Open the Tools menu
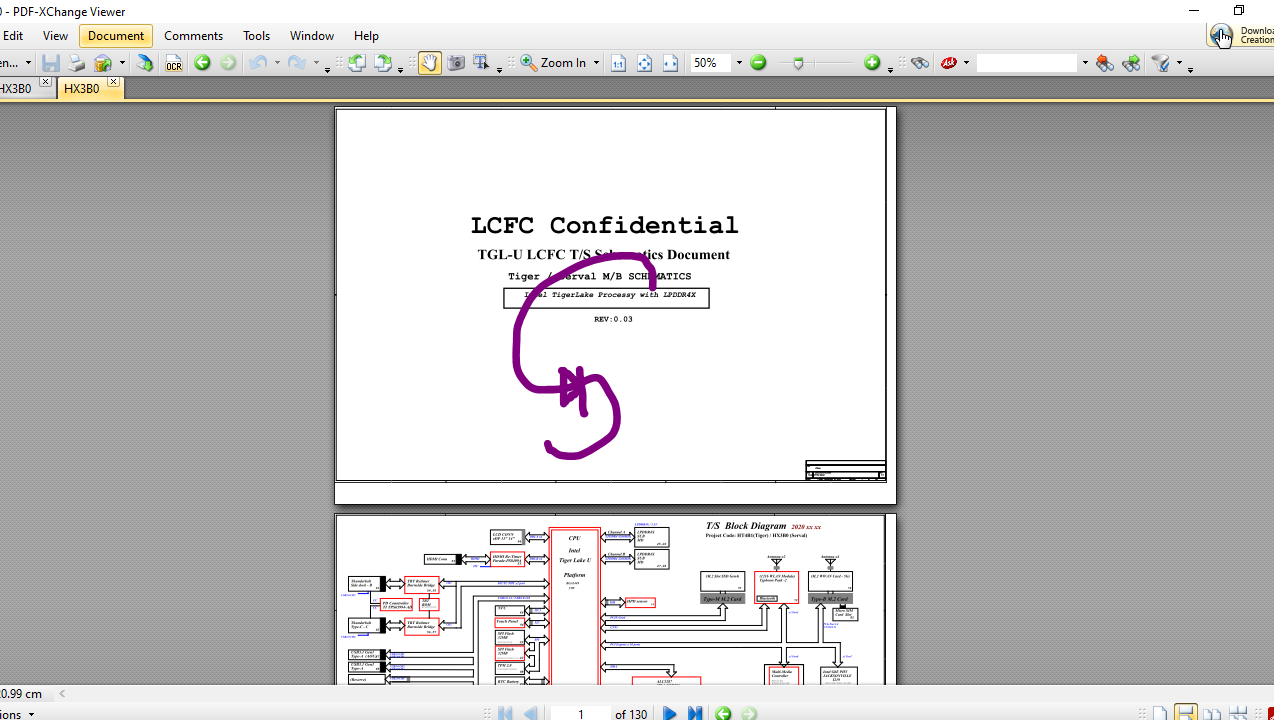This screenshot has width=1274, height=720. [x=256, y=35]
